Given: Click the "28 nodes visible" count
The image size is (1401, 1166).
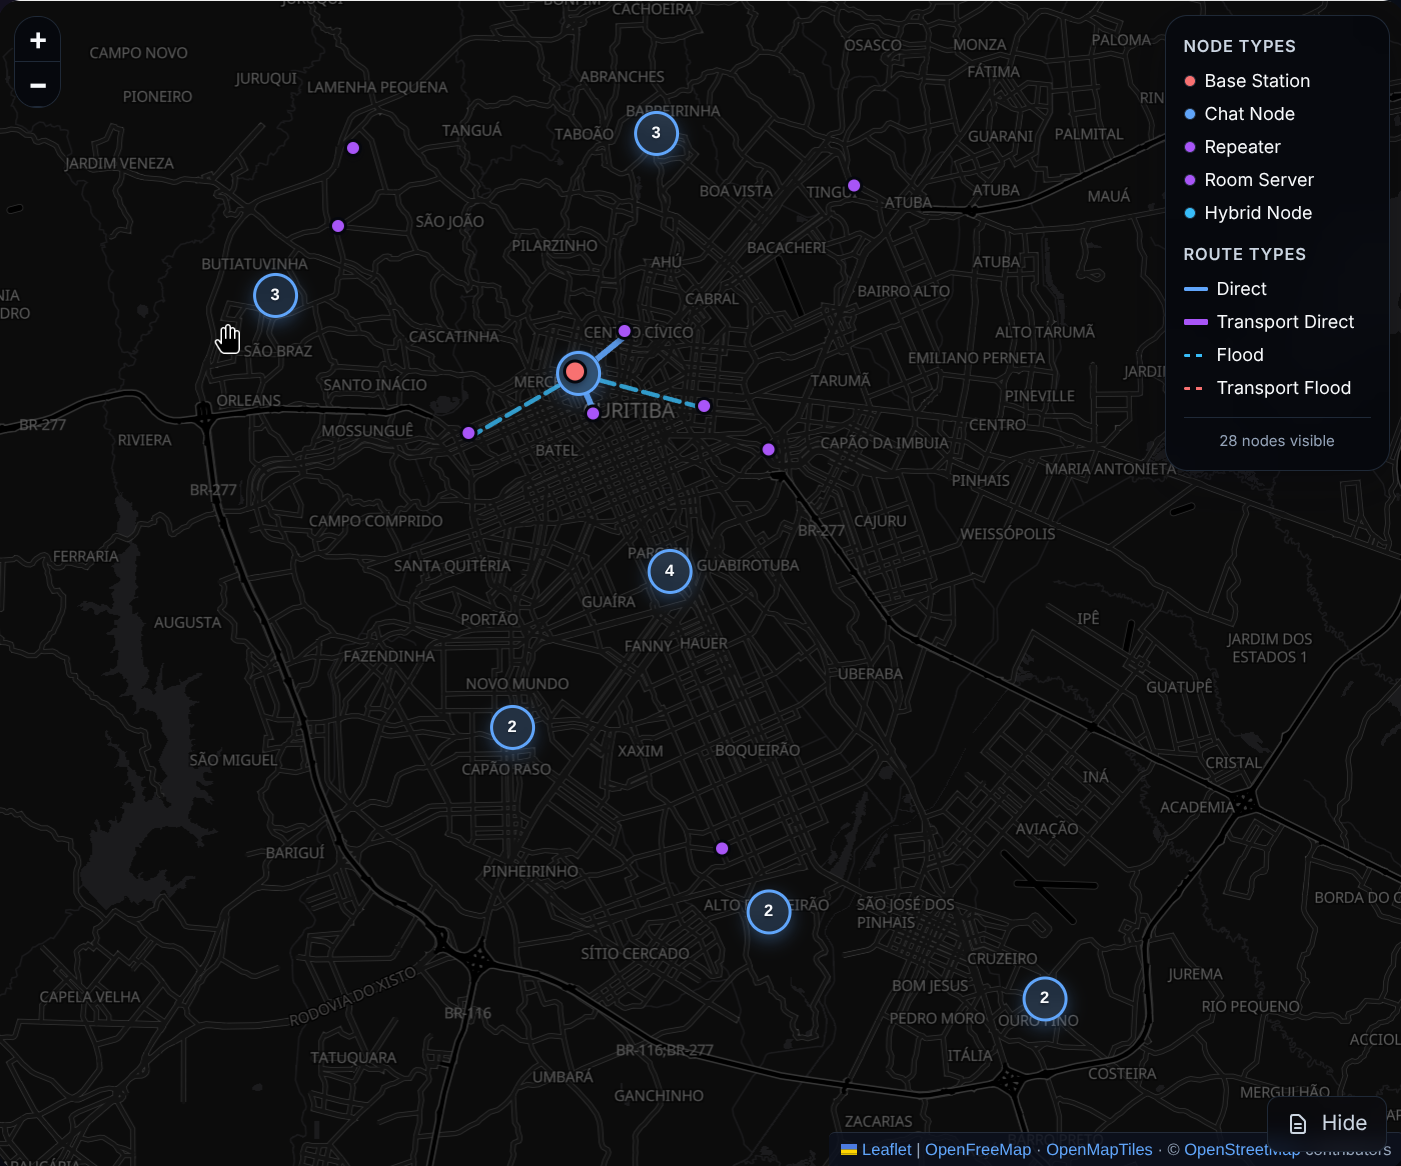Looking at the screenshot, I should 1277,441.
